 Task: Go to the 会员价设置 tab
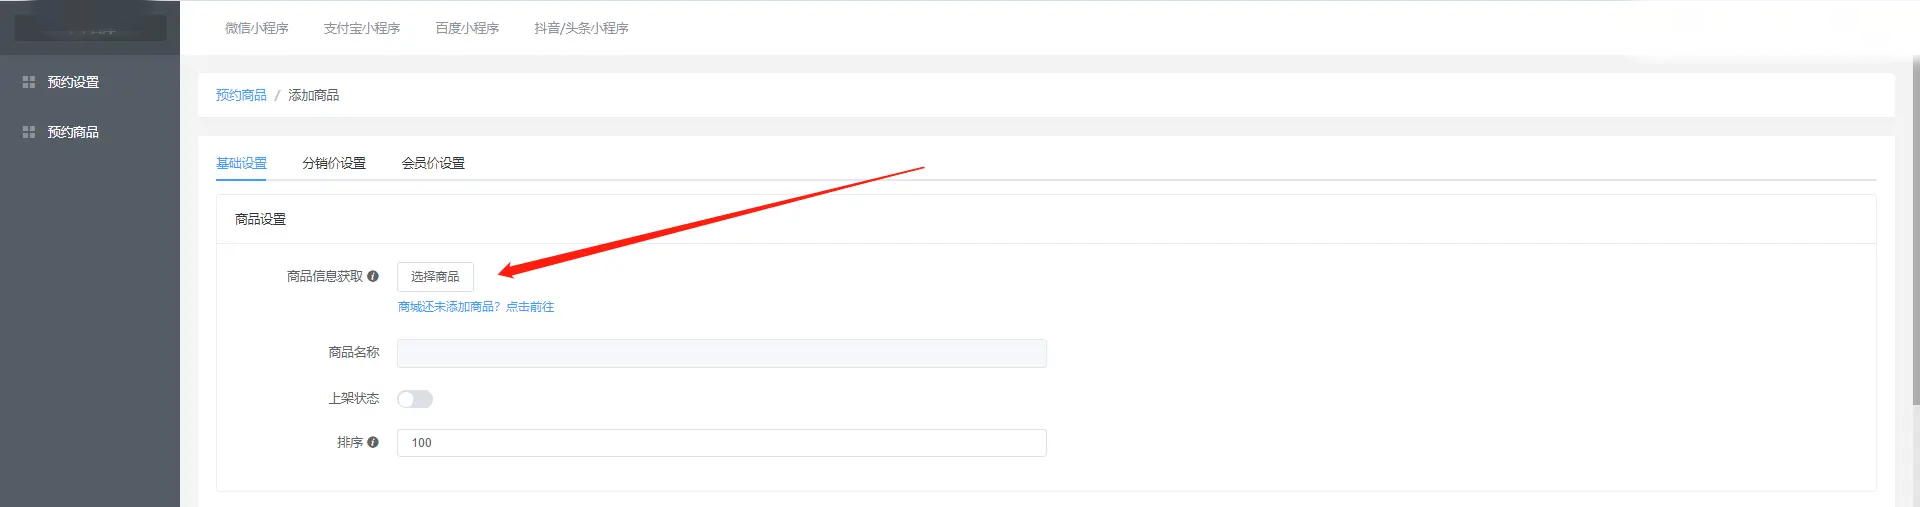433,163
